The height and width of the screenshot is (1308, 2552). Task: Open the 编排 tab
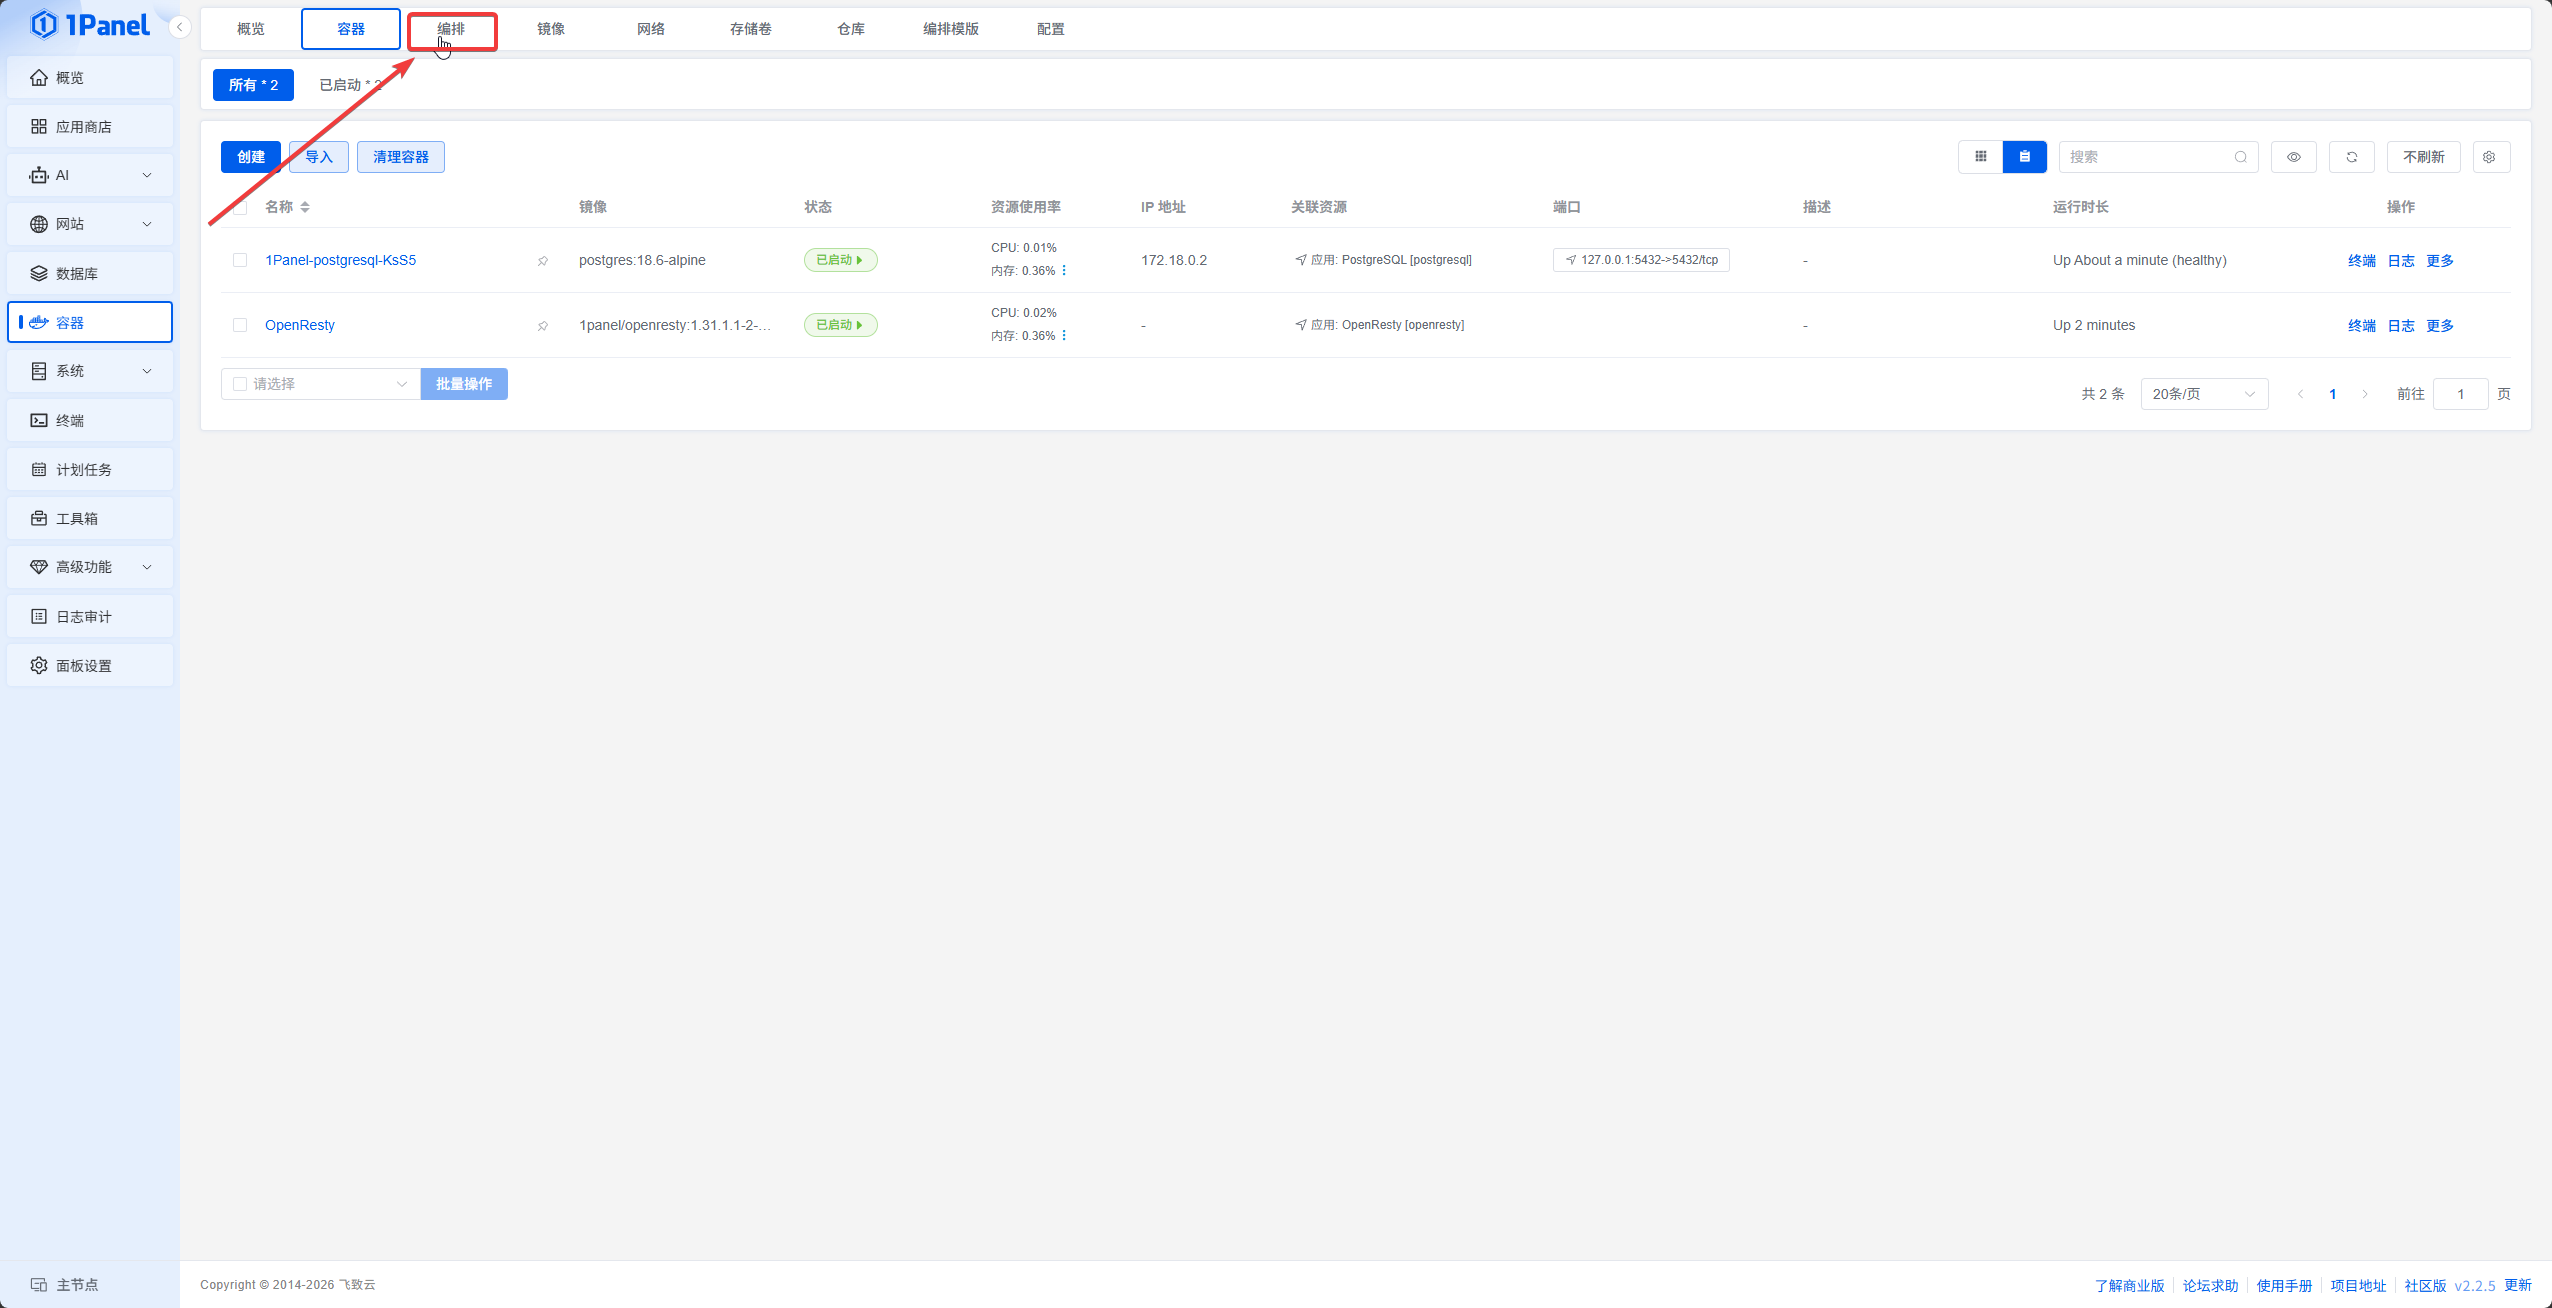451,29
